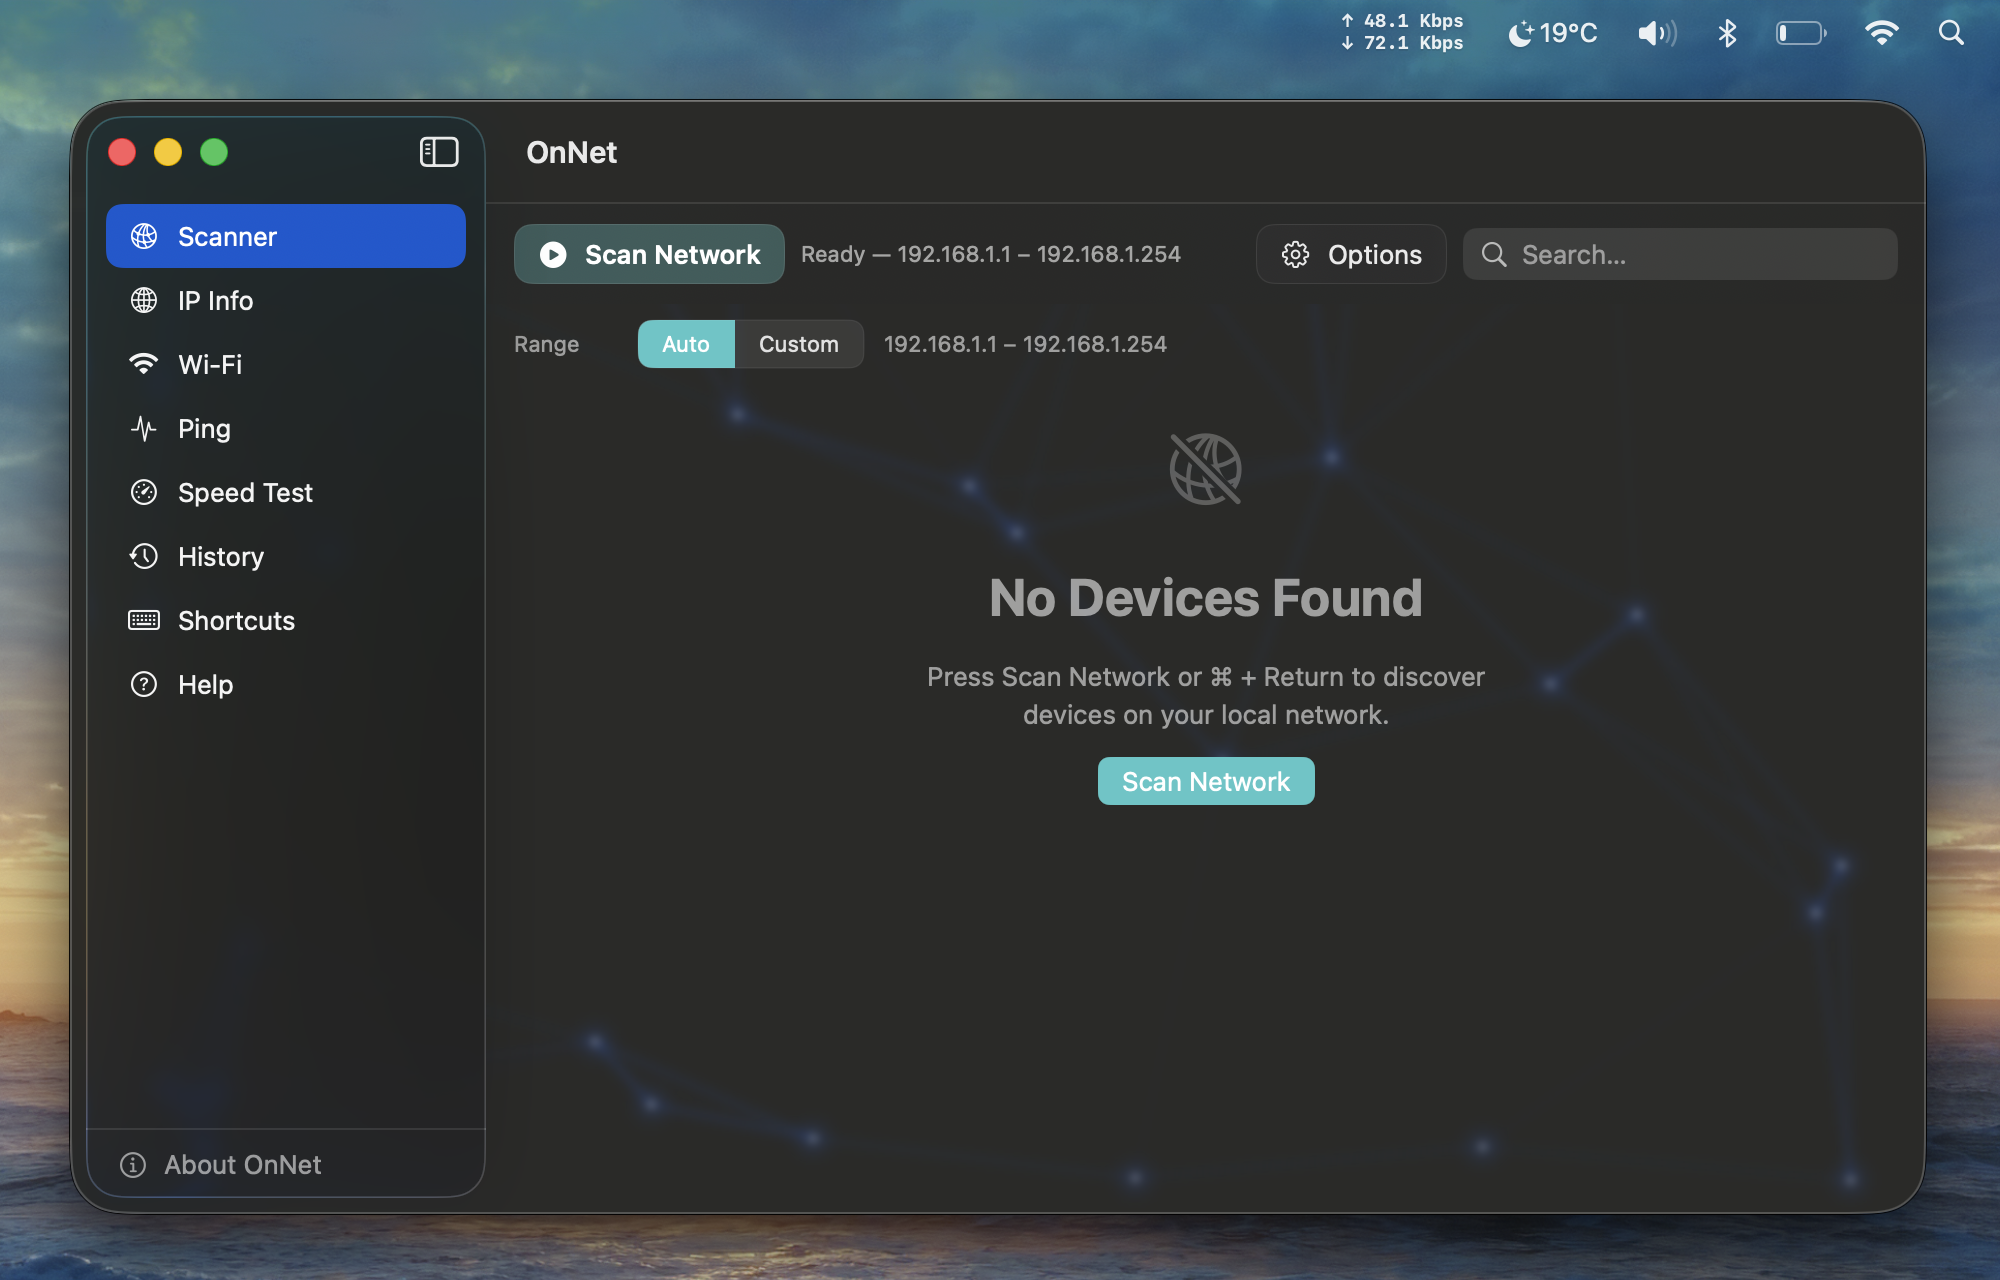
Task: Minimize the OnNet window
Action: click(x=168, y=152)
